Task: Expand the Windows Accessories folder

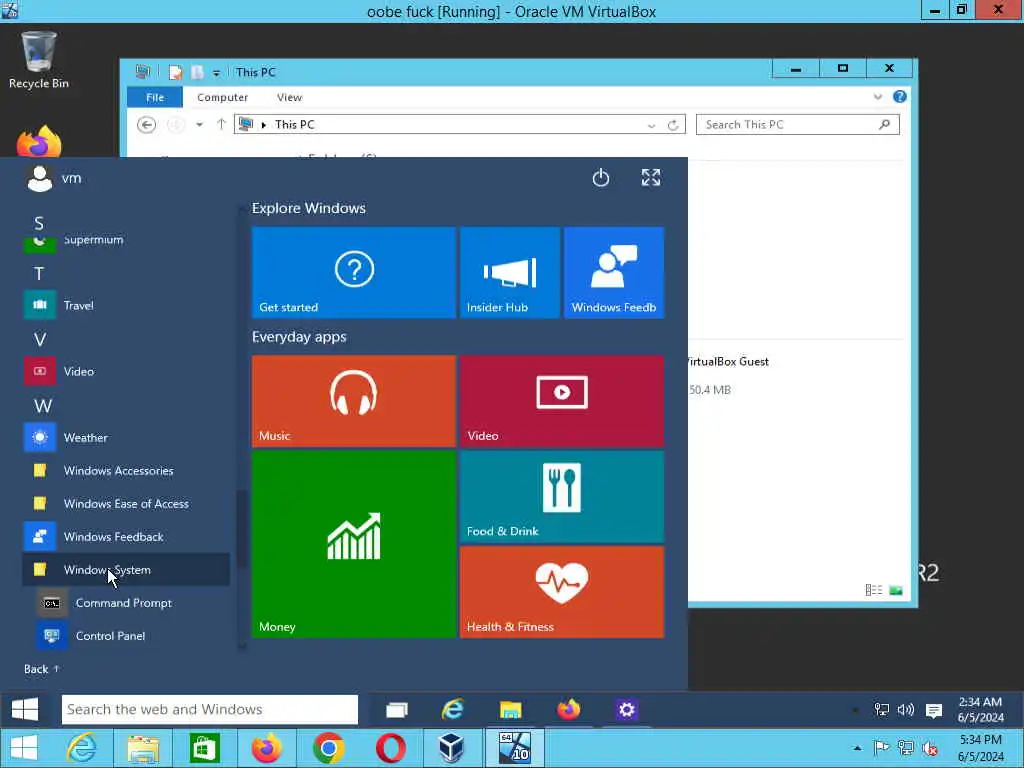Action: [127, 471]
